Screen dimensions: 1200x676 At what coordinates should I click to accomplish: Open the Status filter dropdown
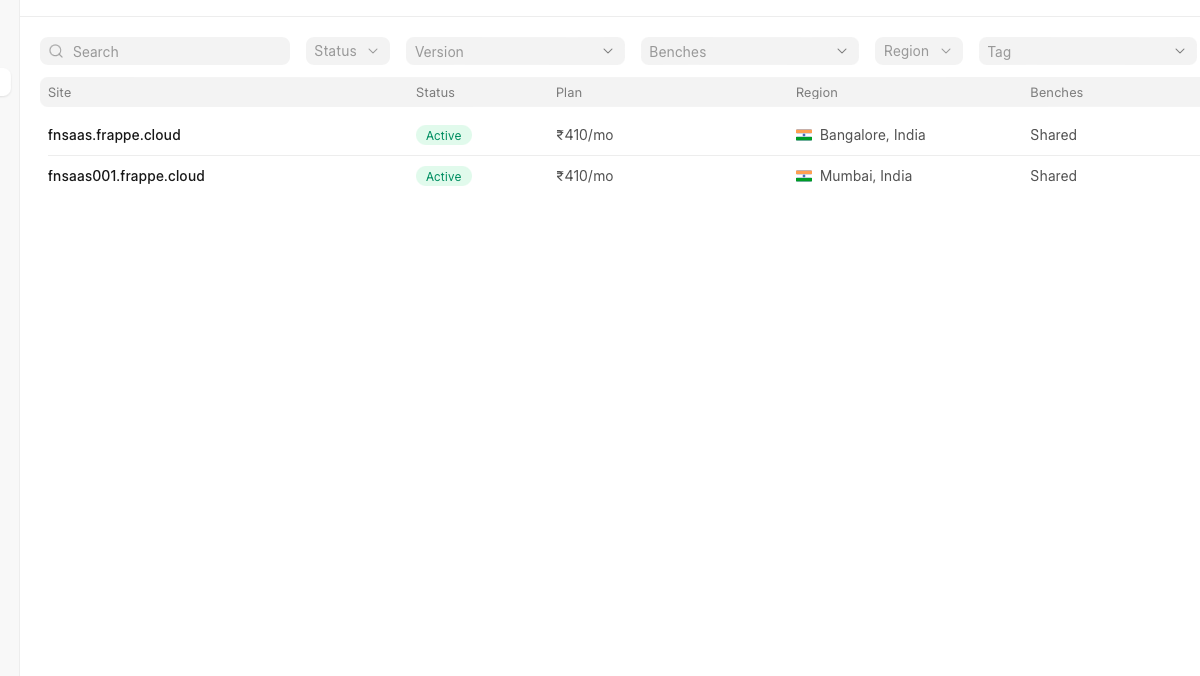click(348, 51)
